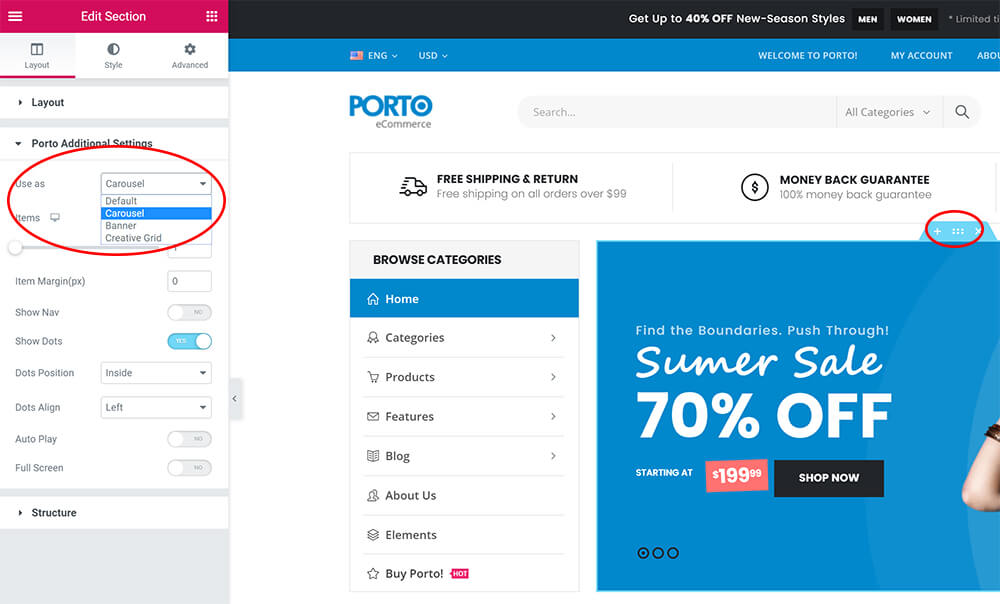Select Banner from the Use as list

(x=121, y=226)
